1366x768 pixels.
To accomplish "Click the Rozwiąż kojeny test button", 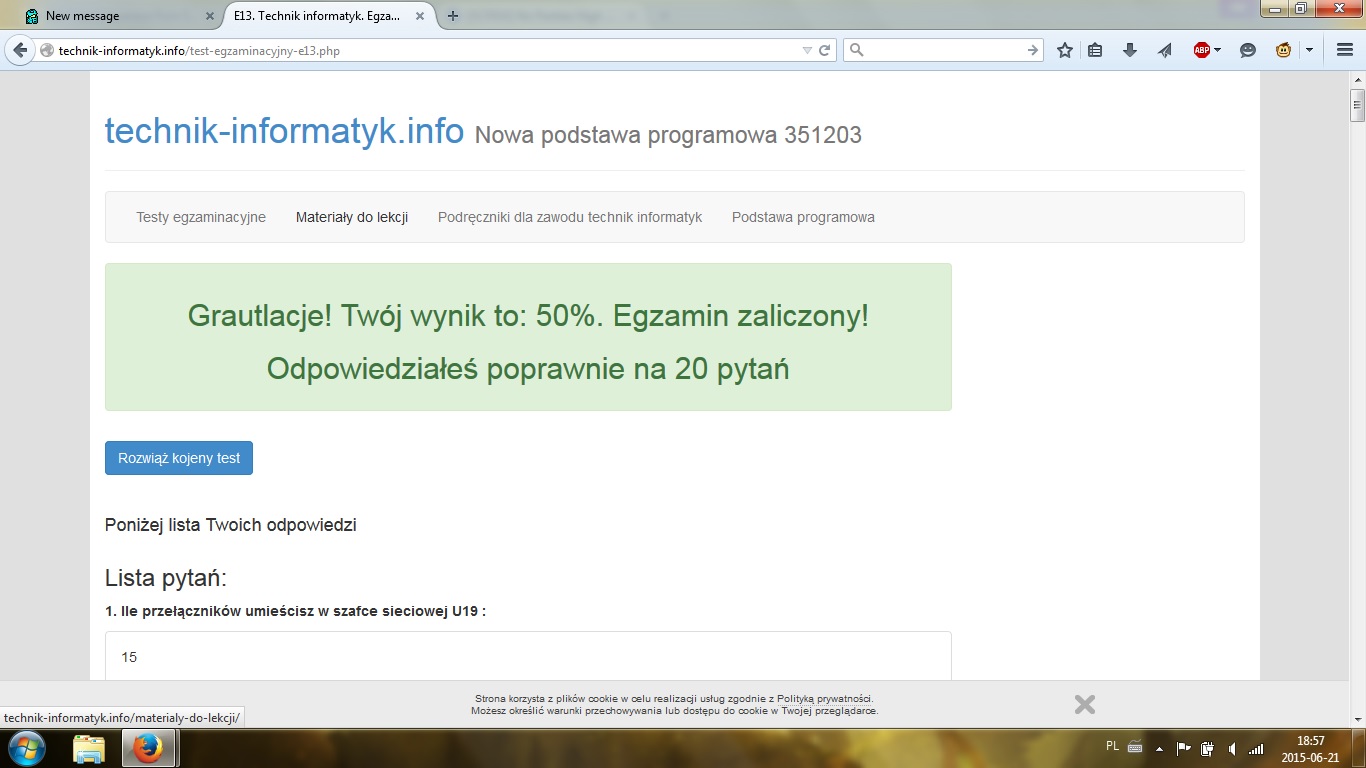I will click(x=179, y=458).
